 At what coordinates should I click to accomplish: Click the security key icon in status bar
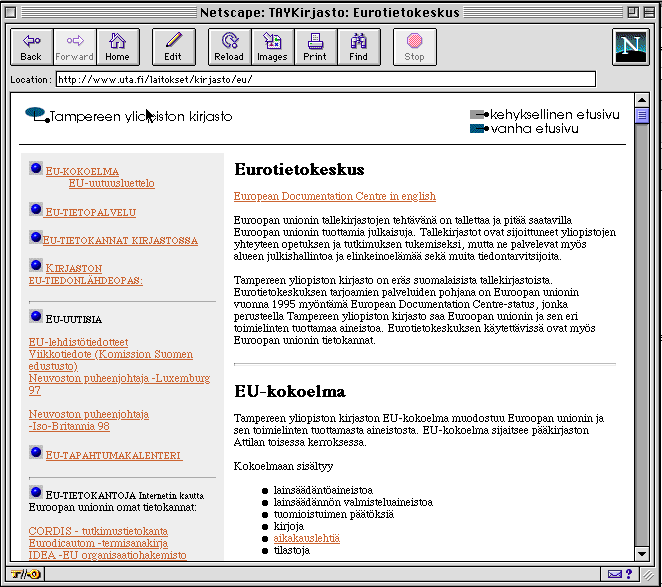tap(25, 574)
